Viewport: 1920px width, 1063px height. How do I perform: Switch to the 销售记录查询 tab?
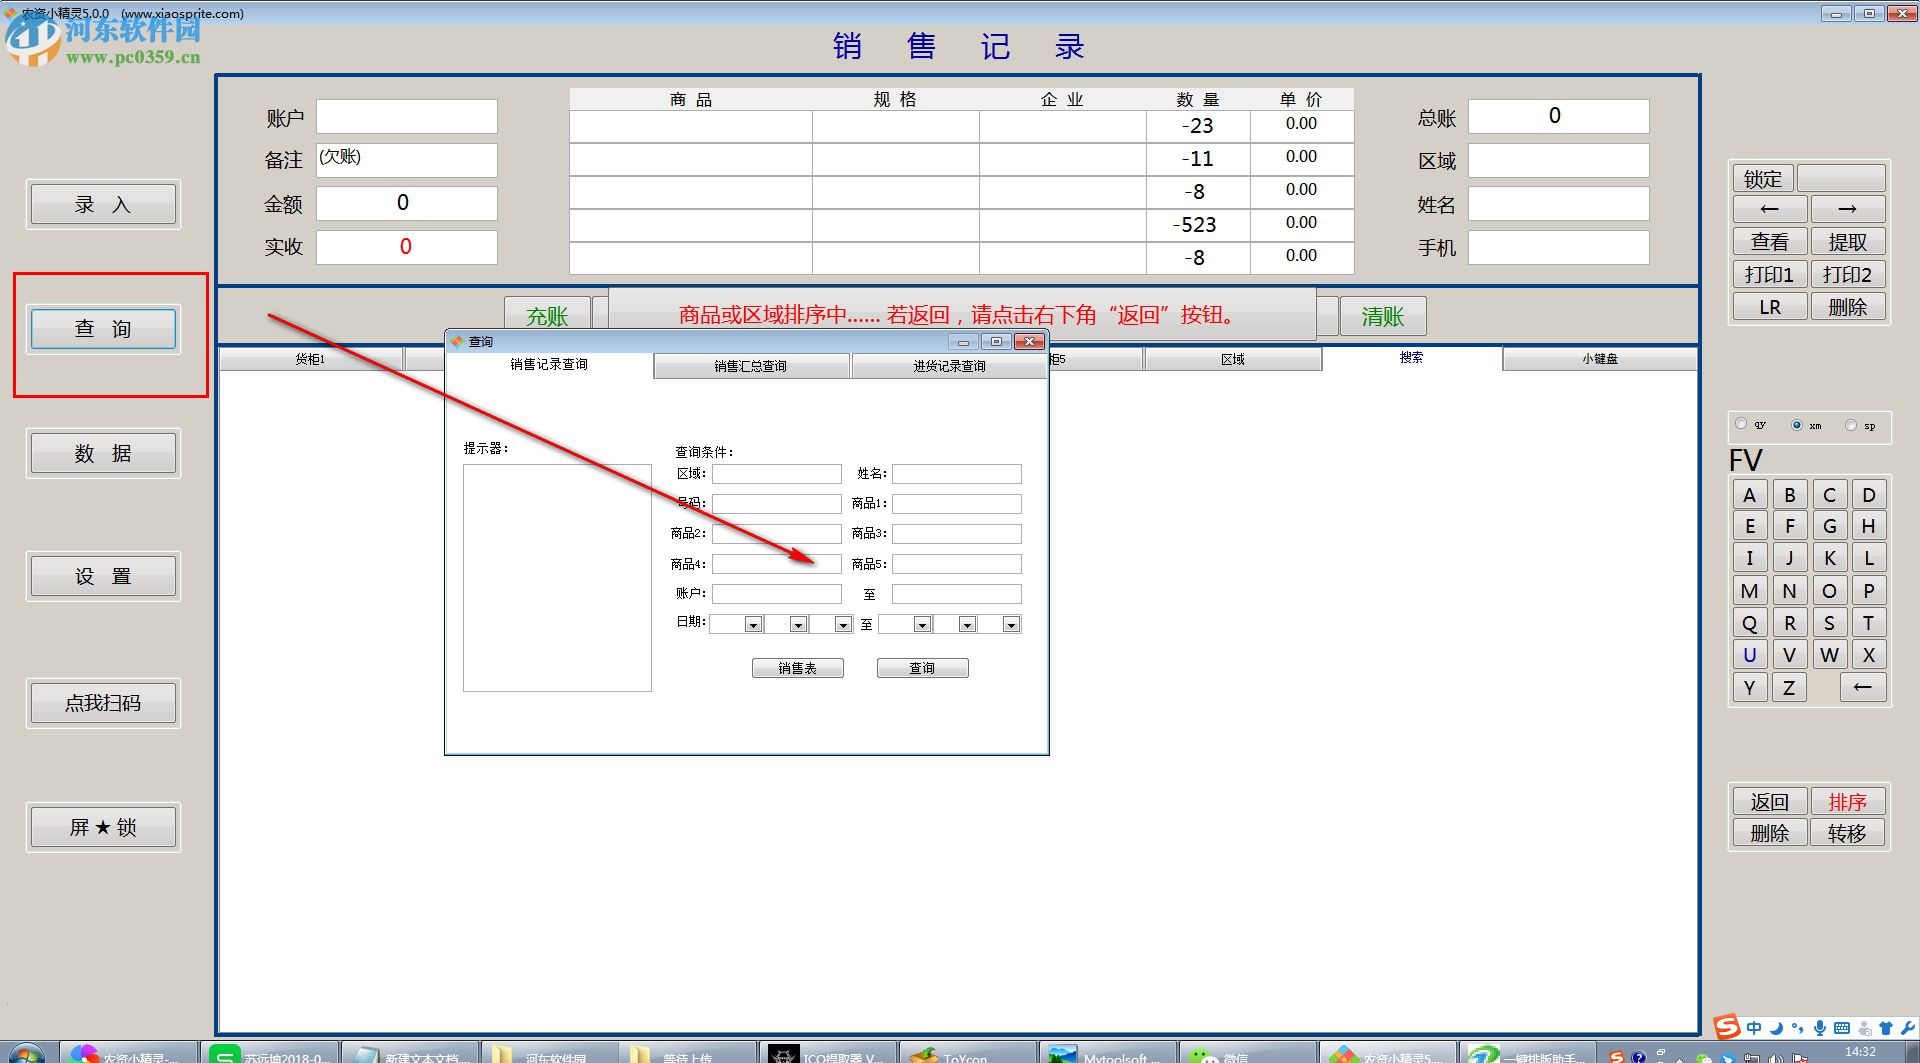[x=549, y=365]
